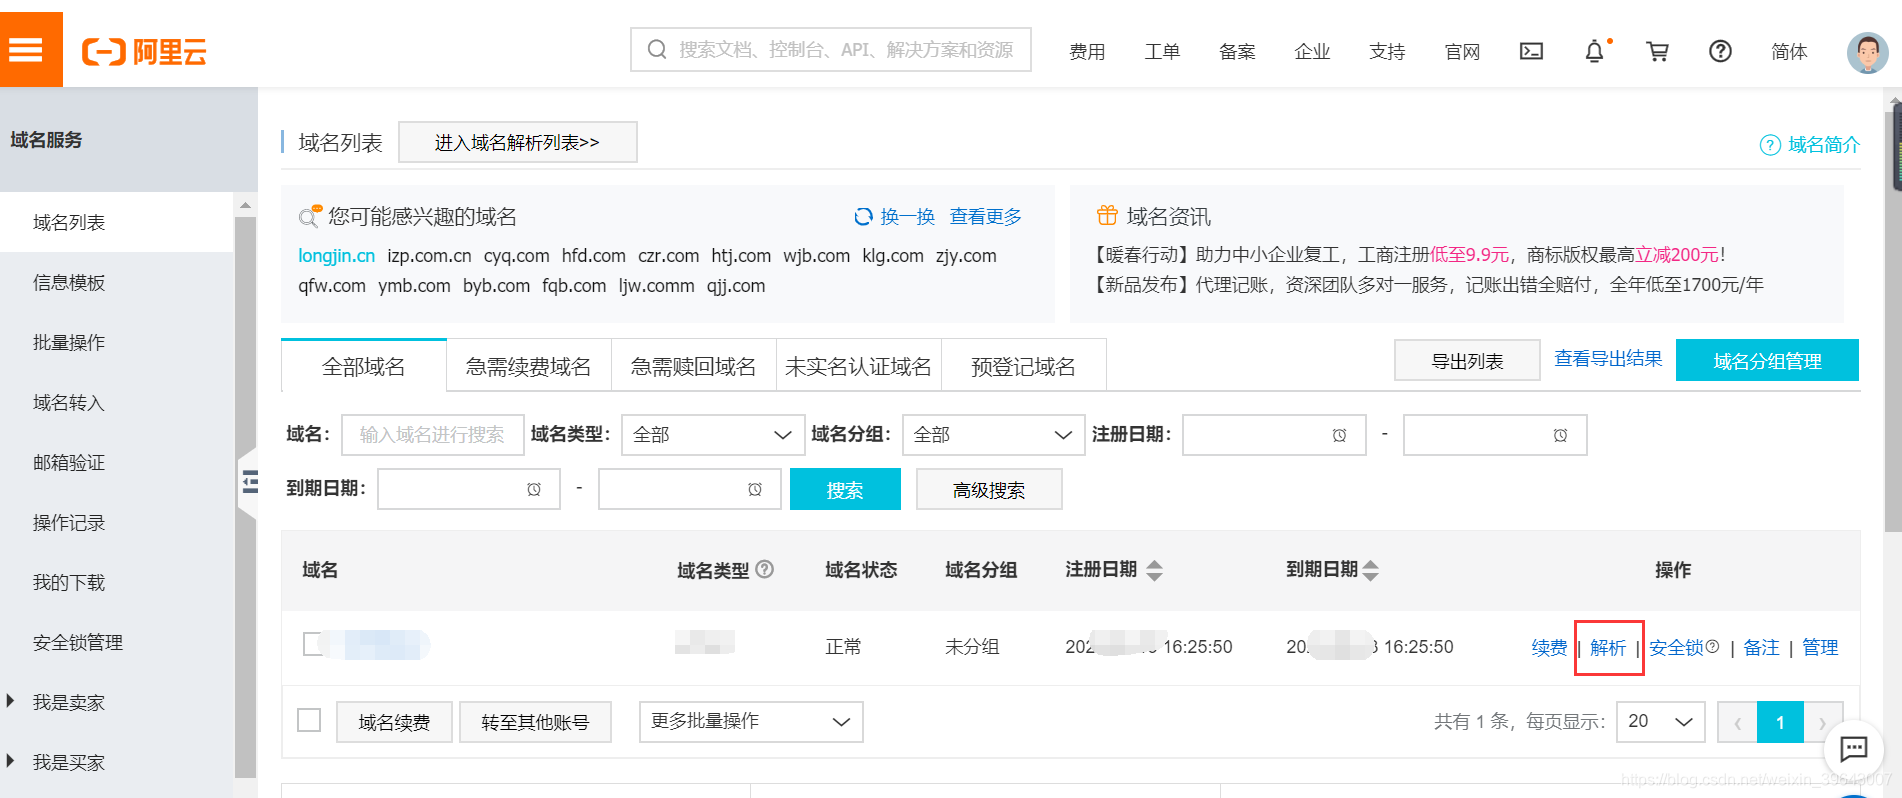Open the 域名类型 dropdown
The height and width of the screenshot is (798, 1902).
click(x=712, y=435)
